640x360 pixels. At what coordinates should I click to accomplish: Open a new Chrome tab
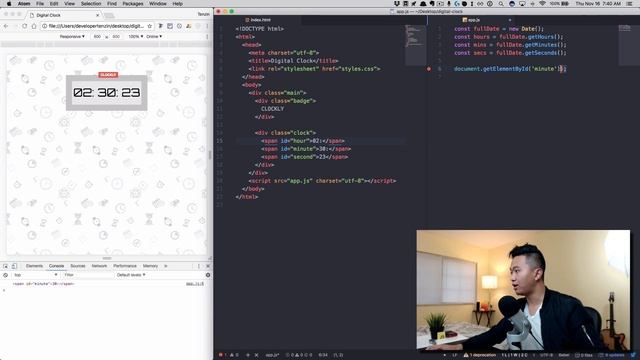(x=109, y=16)
